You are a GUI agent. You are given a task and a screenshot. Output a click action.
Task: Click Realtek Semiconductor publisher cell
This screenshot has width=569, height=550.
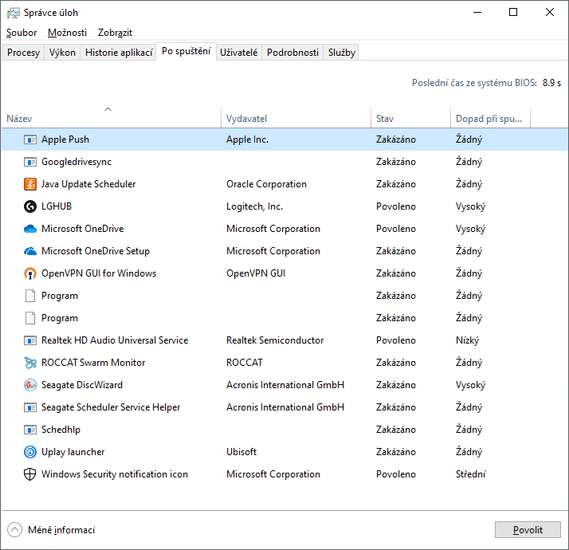pyautogui.click(x=275, y=341)
